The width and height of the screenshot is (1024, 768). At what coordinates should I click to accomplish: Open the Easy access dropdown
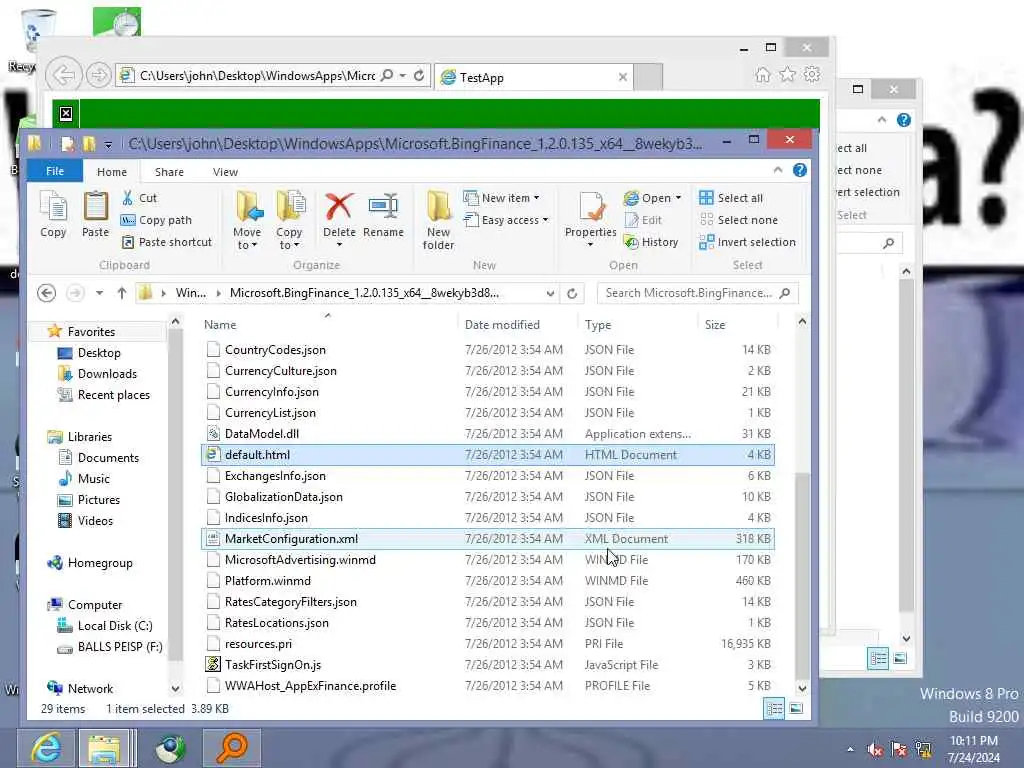506,220
